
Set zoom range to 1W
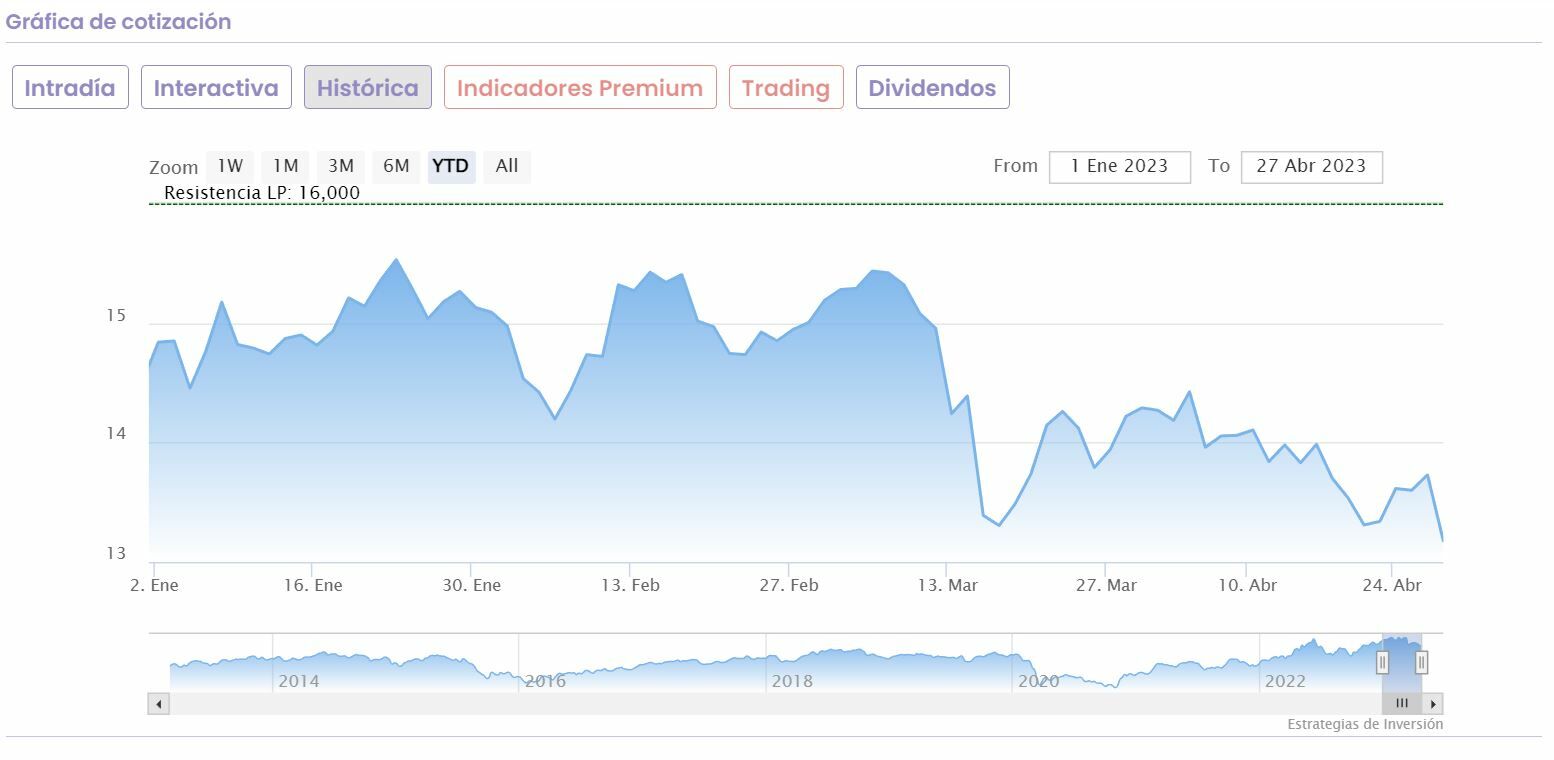pyautogui.click(x=230, y=166)
